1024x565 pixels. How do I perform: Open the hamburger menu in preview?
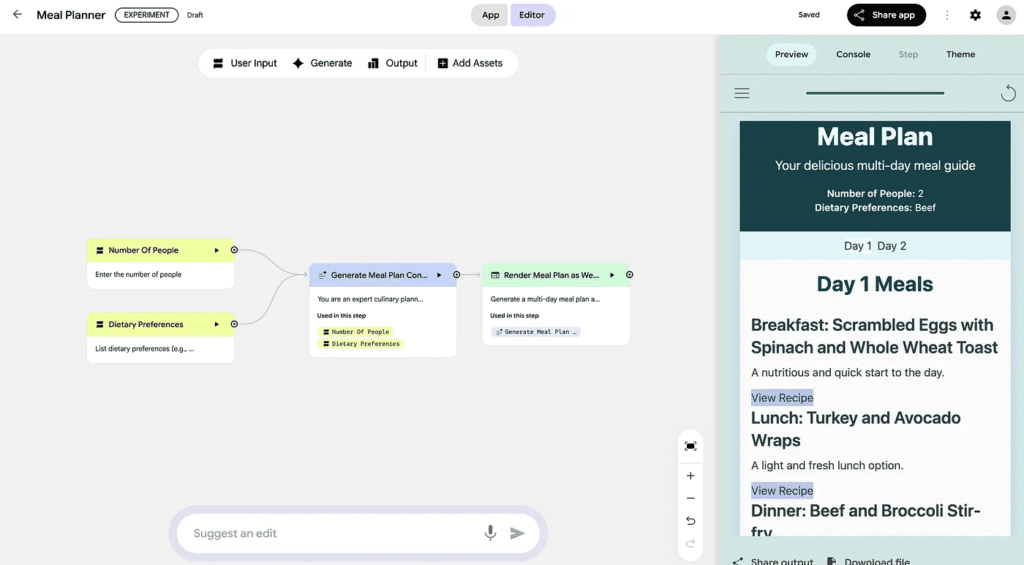point(742,94)
